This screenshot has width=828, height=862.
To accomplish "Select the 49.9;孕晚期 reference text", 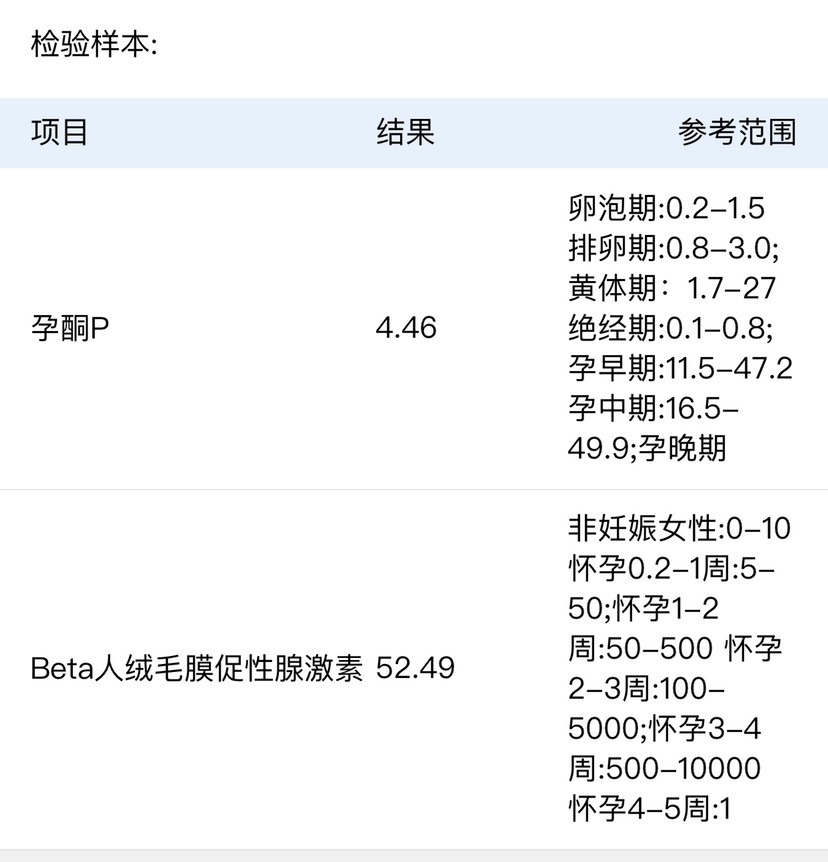I will pos(647,448).
